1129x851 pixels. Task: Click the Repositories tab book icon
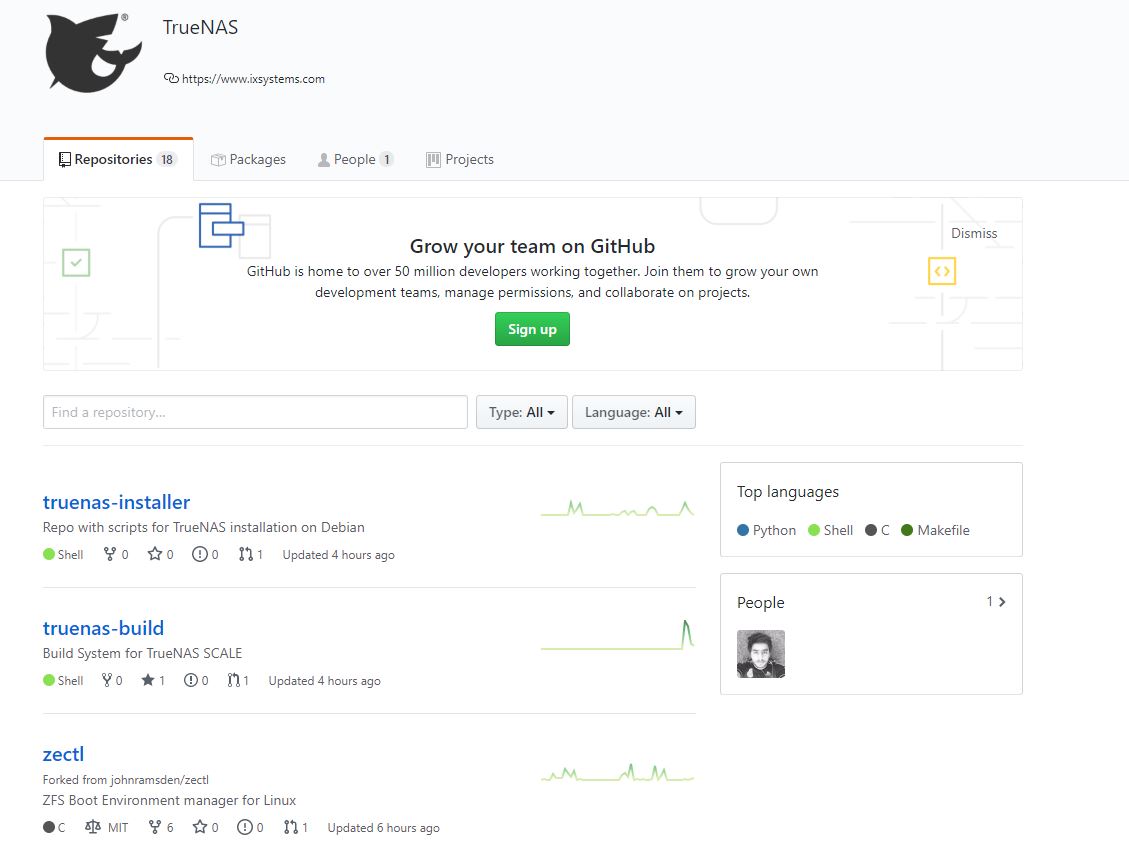(x=65, y=159)
